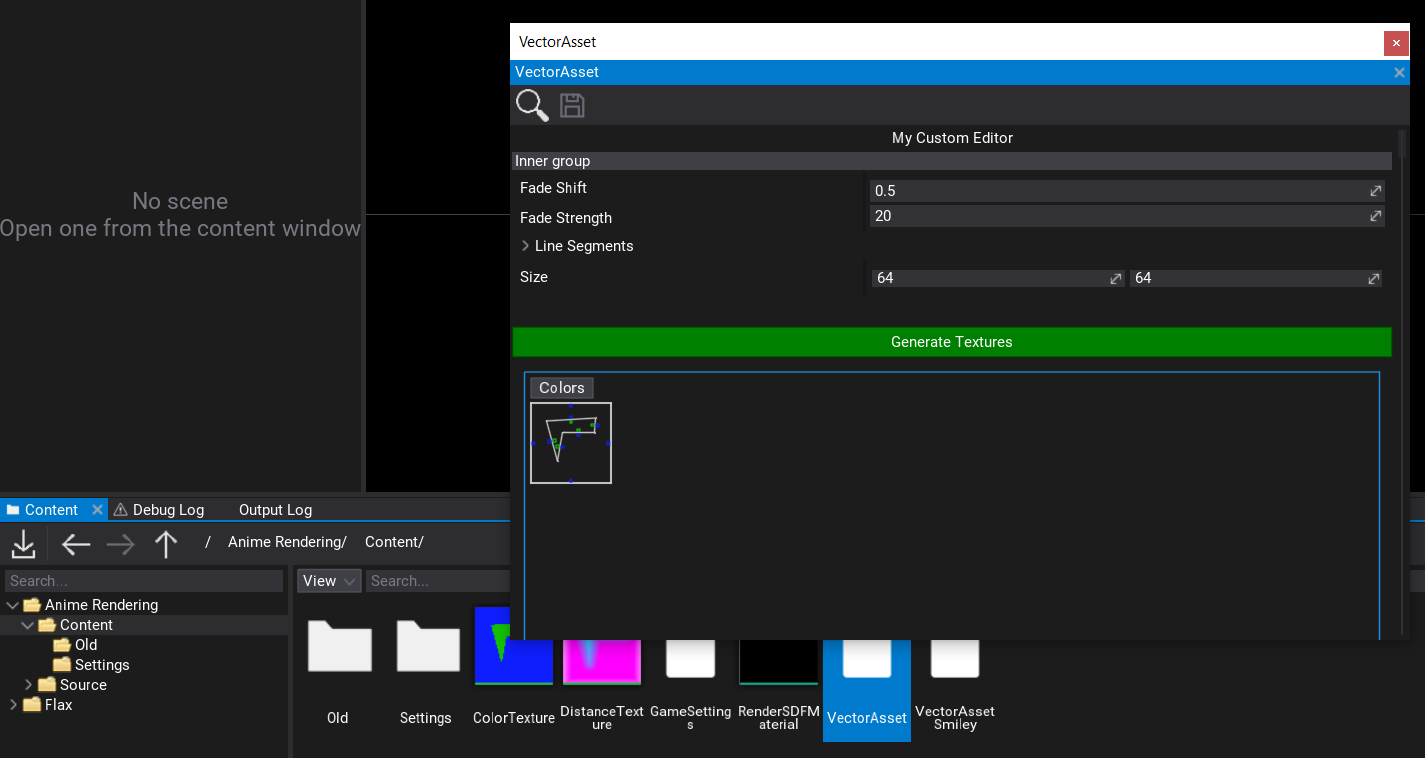Switch to the Output Log tab
Image resolution: width=1425 pixels, height=758 pixels.
point(274,509)
